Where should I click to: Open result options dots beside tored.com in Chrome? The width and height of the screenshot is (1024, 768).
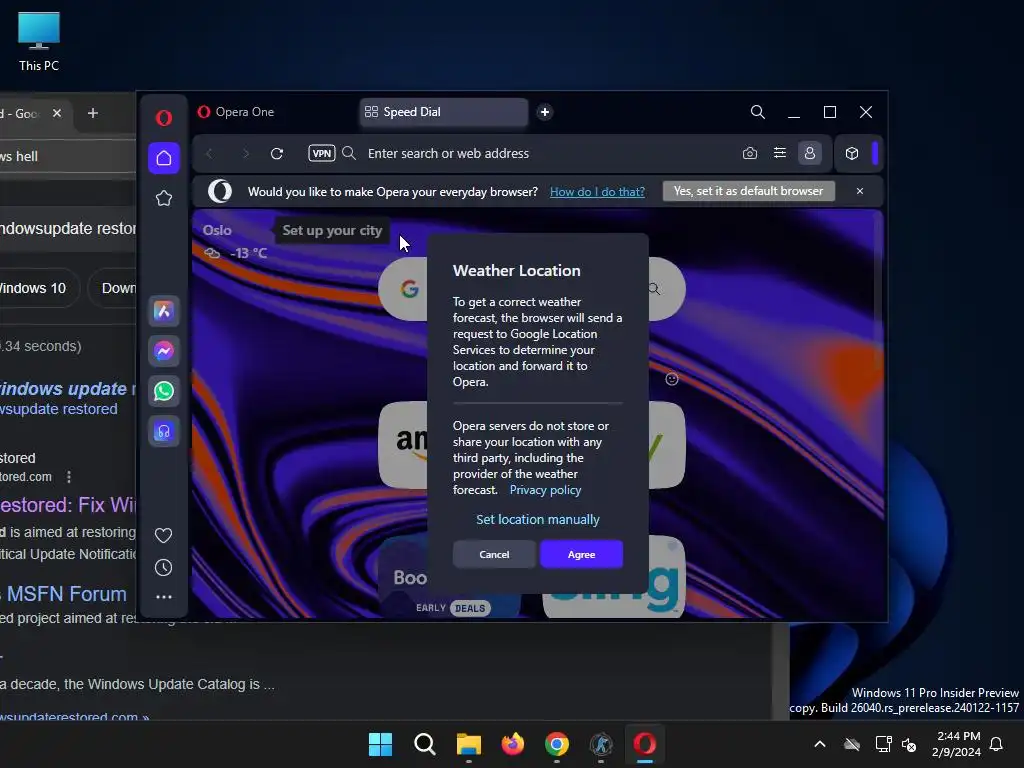(69, 477)
